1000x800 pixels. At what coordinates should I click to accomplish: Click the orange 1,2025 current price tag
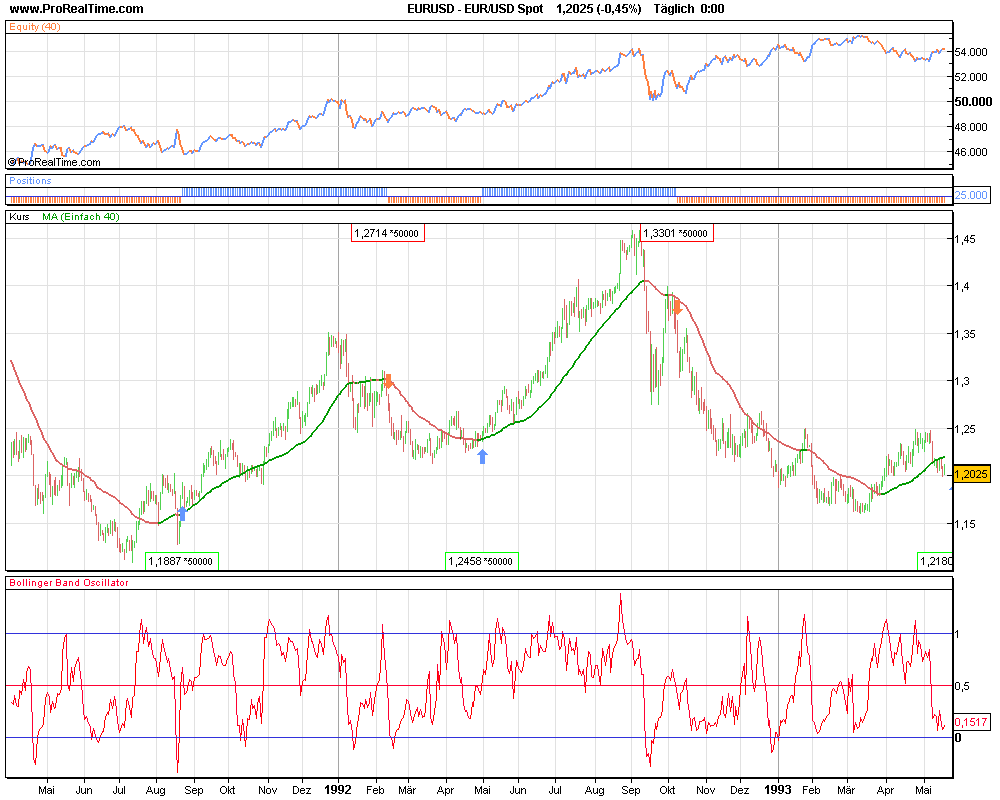[971, 474]
